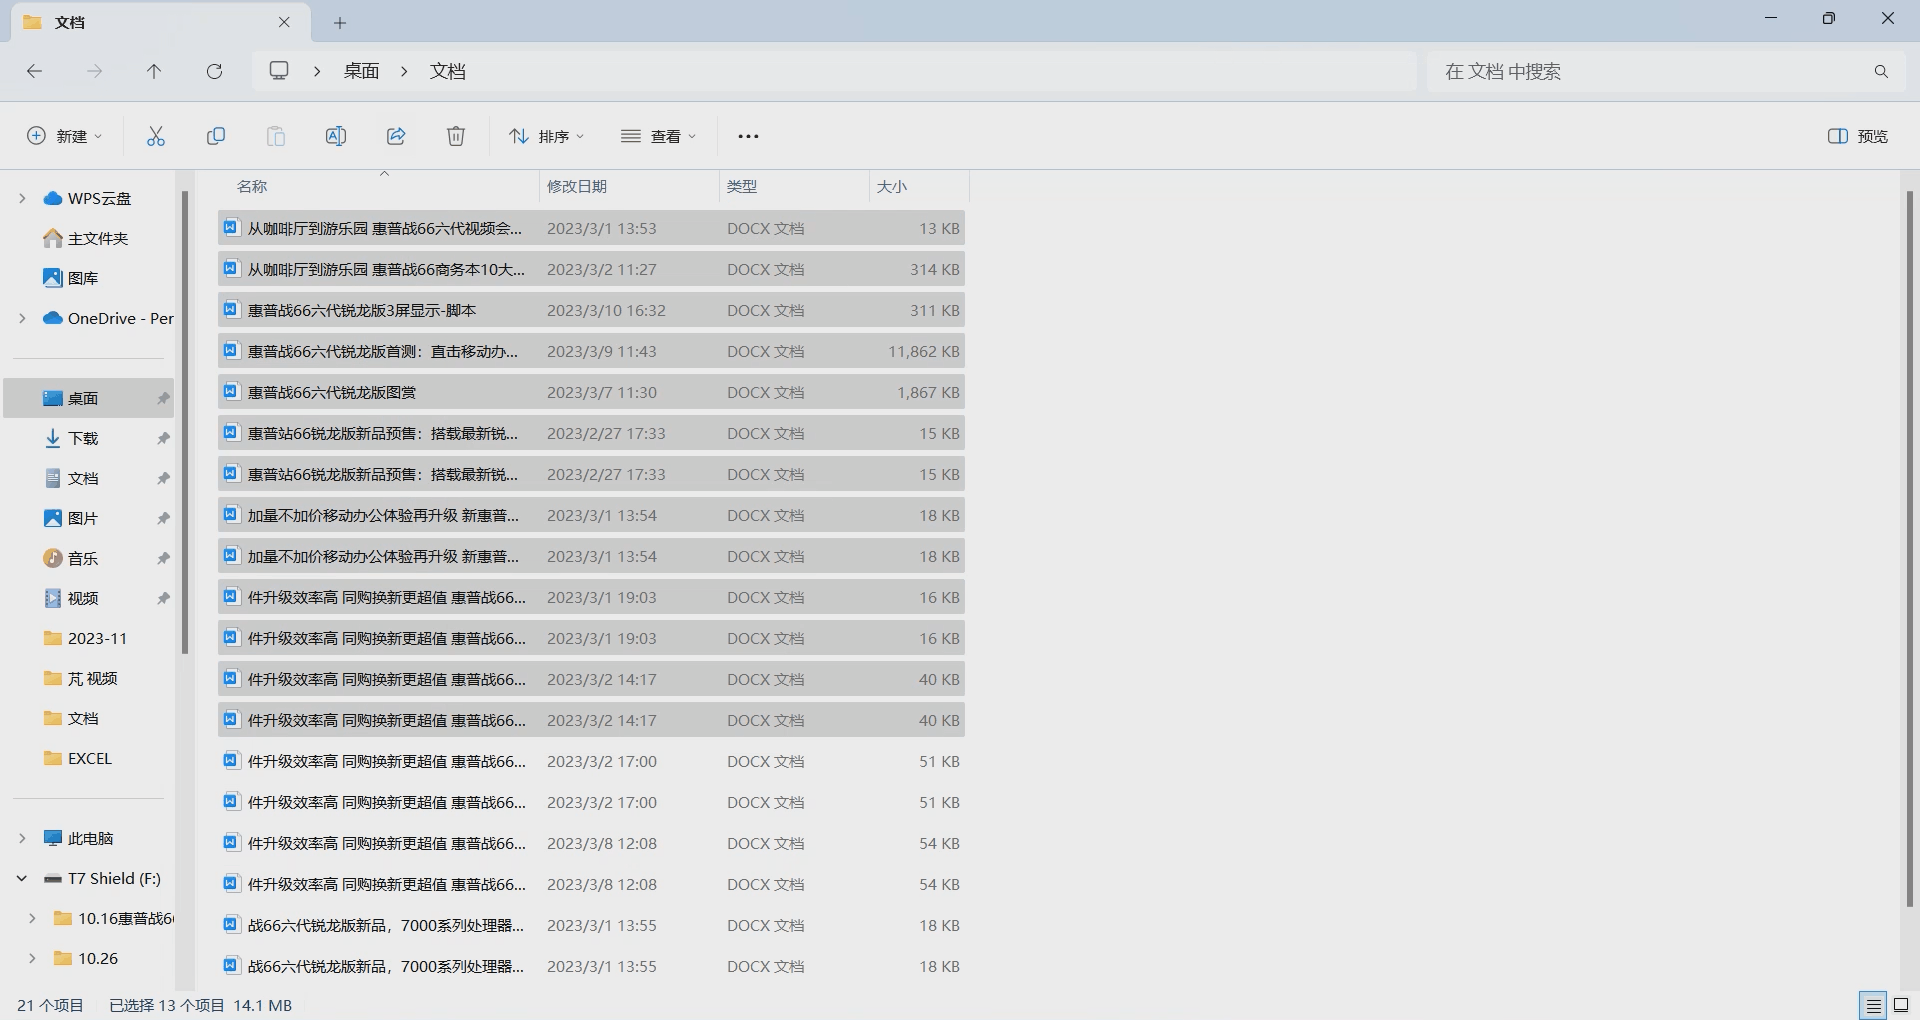Sort by the 类型 column header
This screenshot has height=1020, width=1920.
coord(742,186)
